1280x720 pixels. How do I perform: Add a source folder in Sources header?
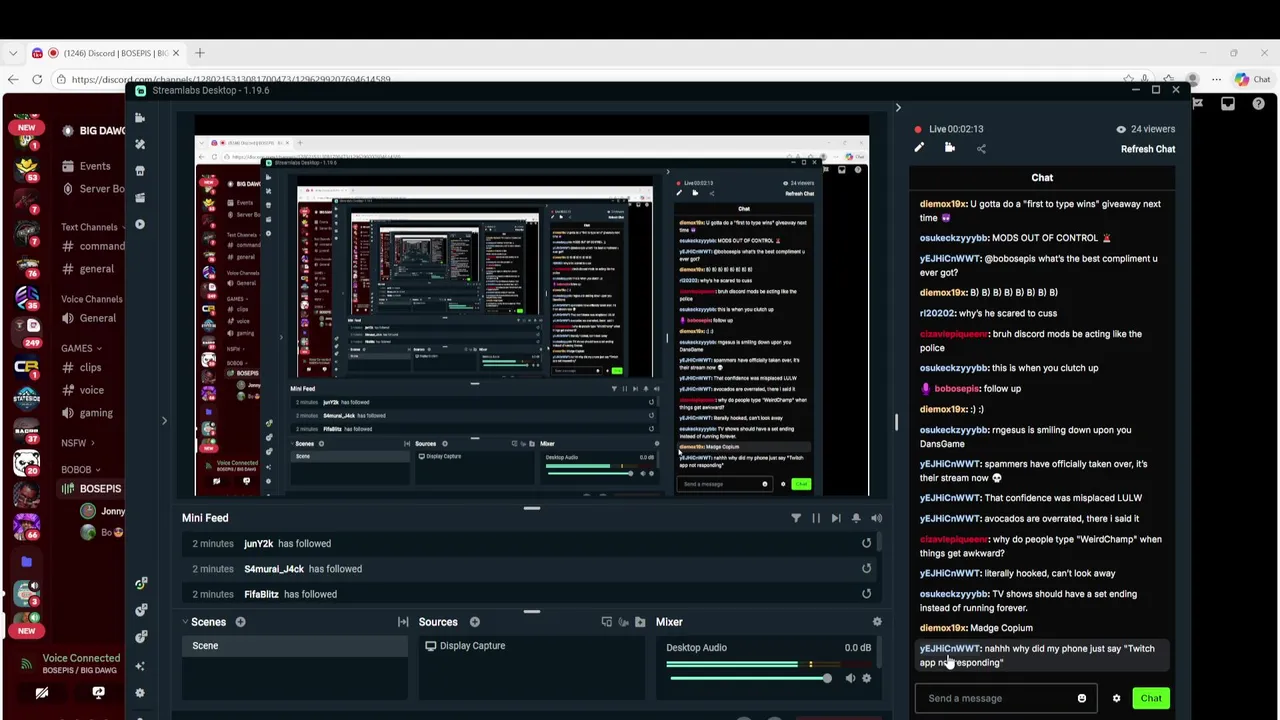(x=640, y=622)
